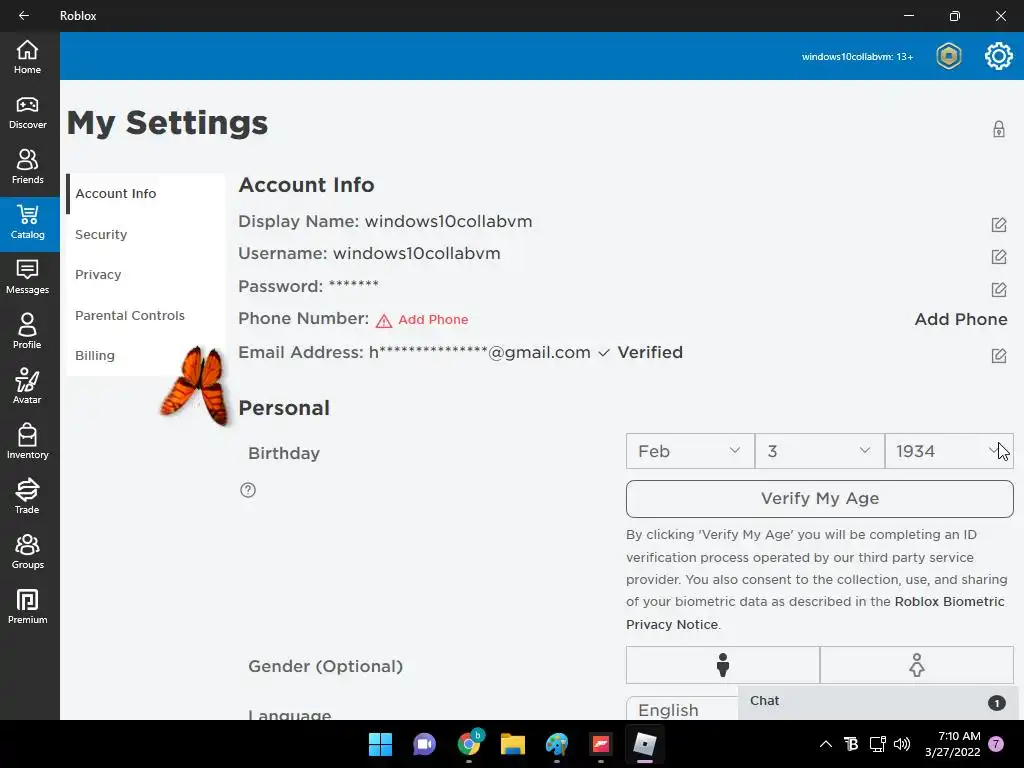Click the account PIN lock icon

[x=999, y=129]
